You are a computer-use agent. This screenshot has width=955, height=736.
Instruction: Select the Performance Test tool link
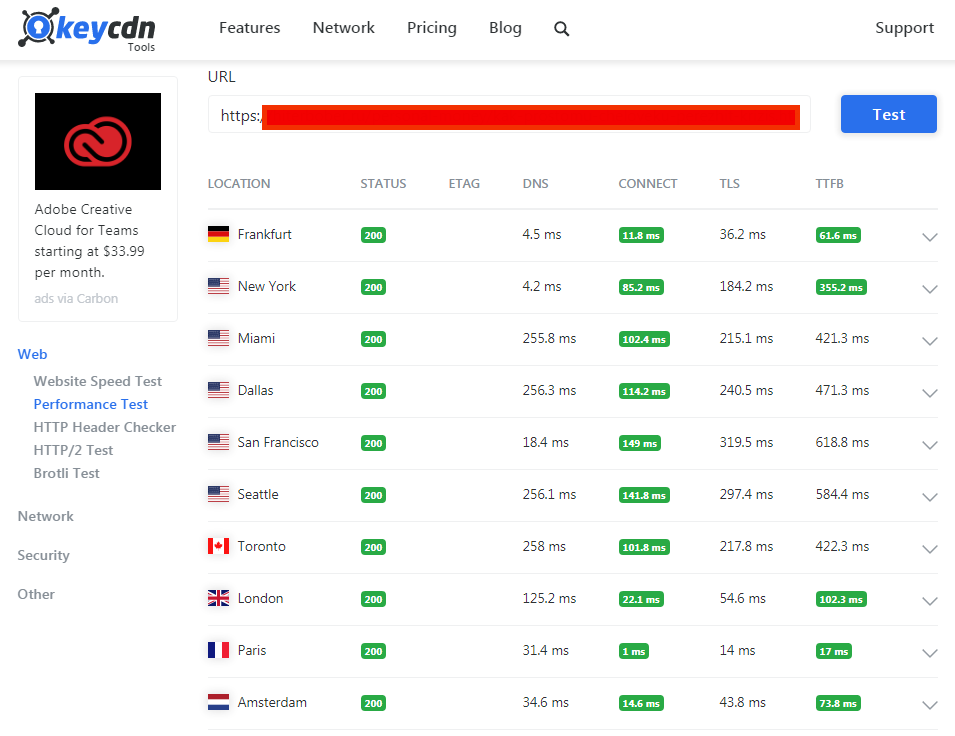[91, 405]
